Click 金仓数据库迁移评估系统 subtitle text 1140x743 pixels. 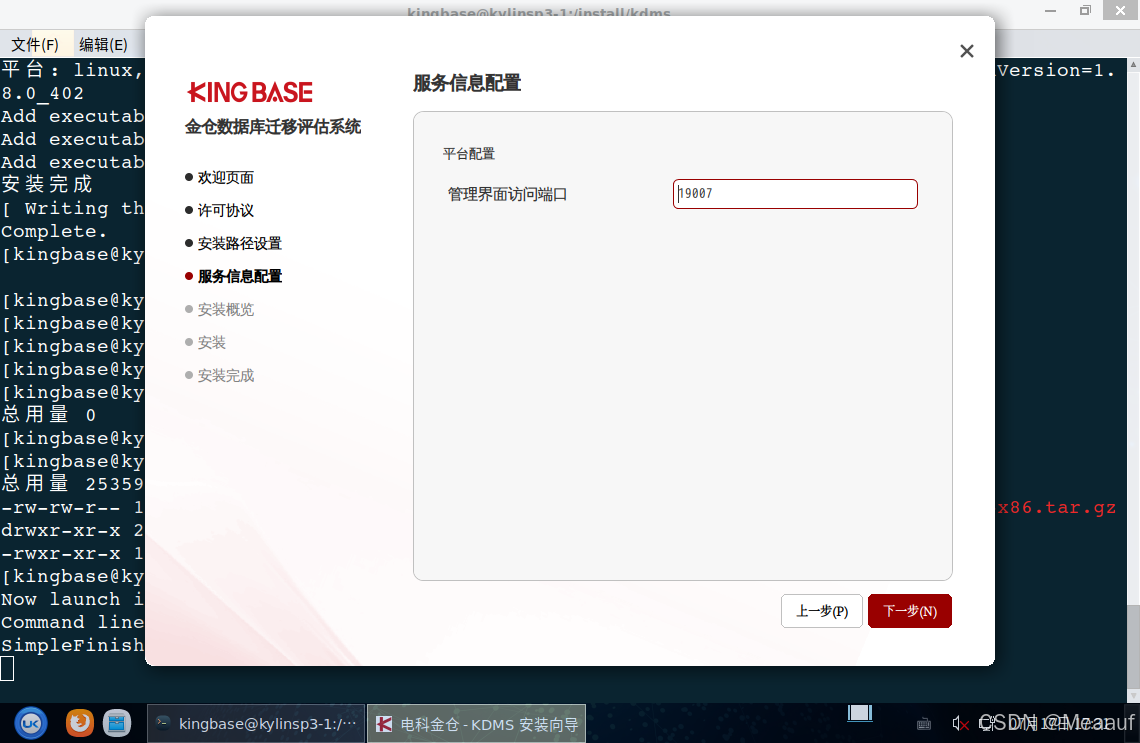coord(273,127)
